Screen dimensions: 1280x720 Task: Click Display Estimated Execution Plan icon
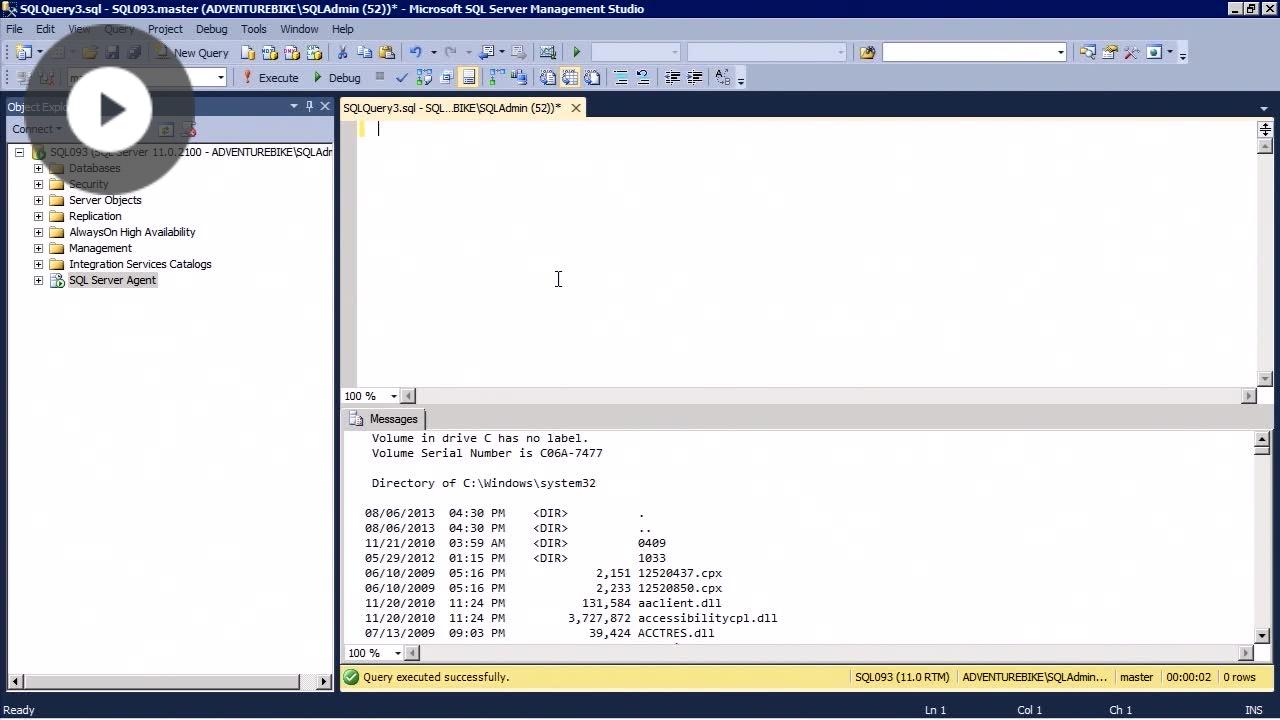pos(424,78)
